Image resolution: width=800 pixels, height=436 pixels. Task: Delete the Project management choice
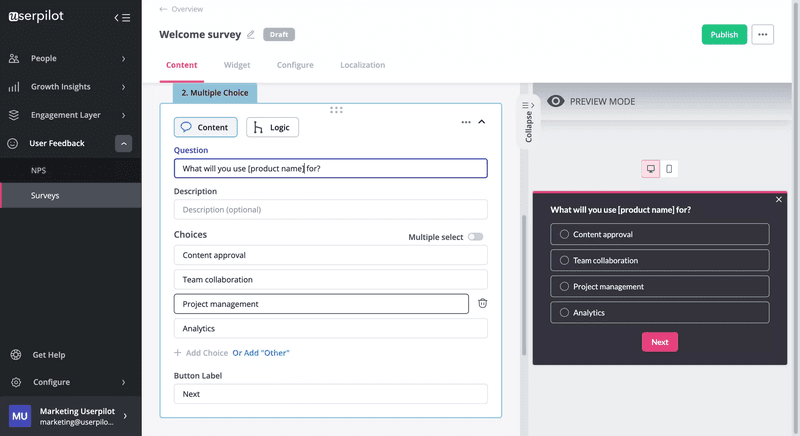pos(482,303)
